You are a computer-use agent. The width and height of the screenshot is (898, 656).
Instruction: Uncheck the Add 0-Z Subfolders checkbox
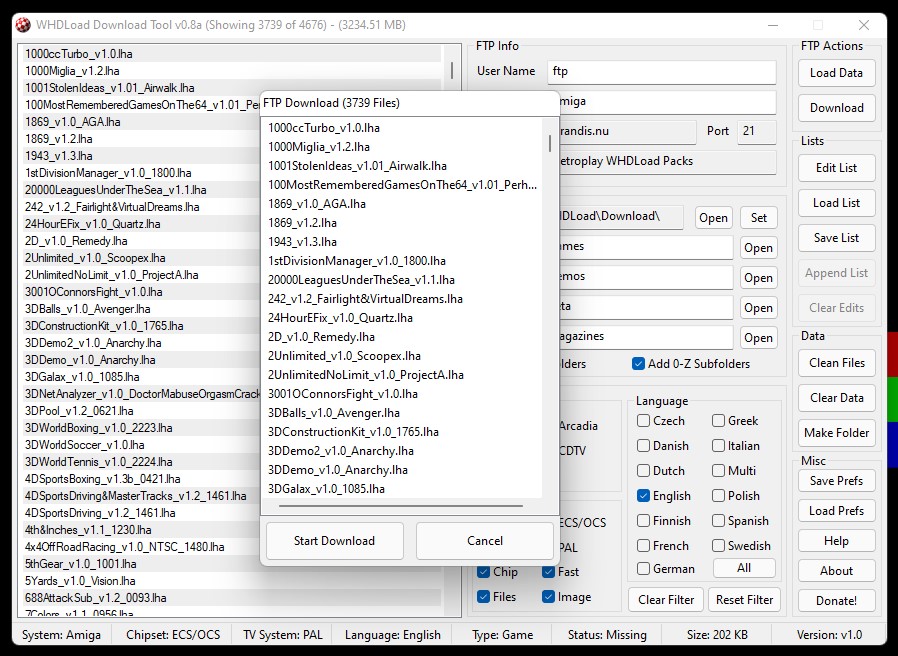click(638, 364)
